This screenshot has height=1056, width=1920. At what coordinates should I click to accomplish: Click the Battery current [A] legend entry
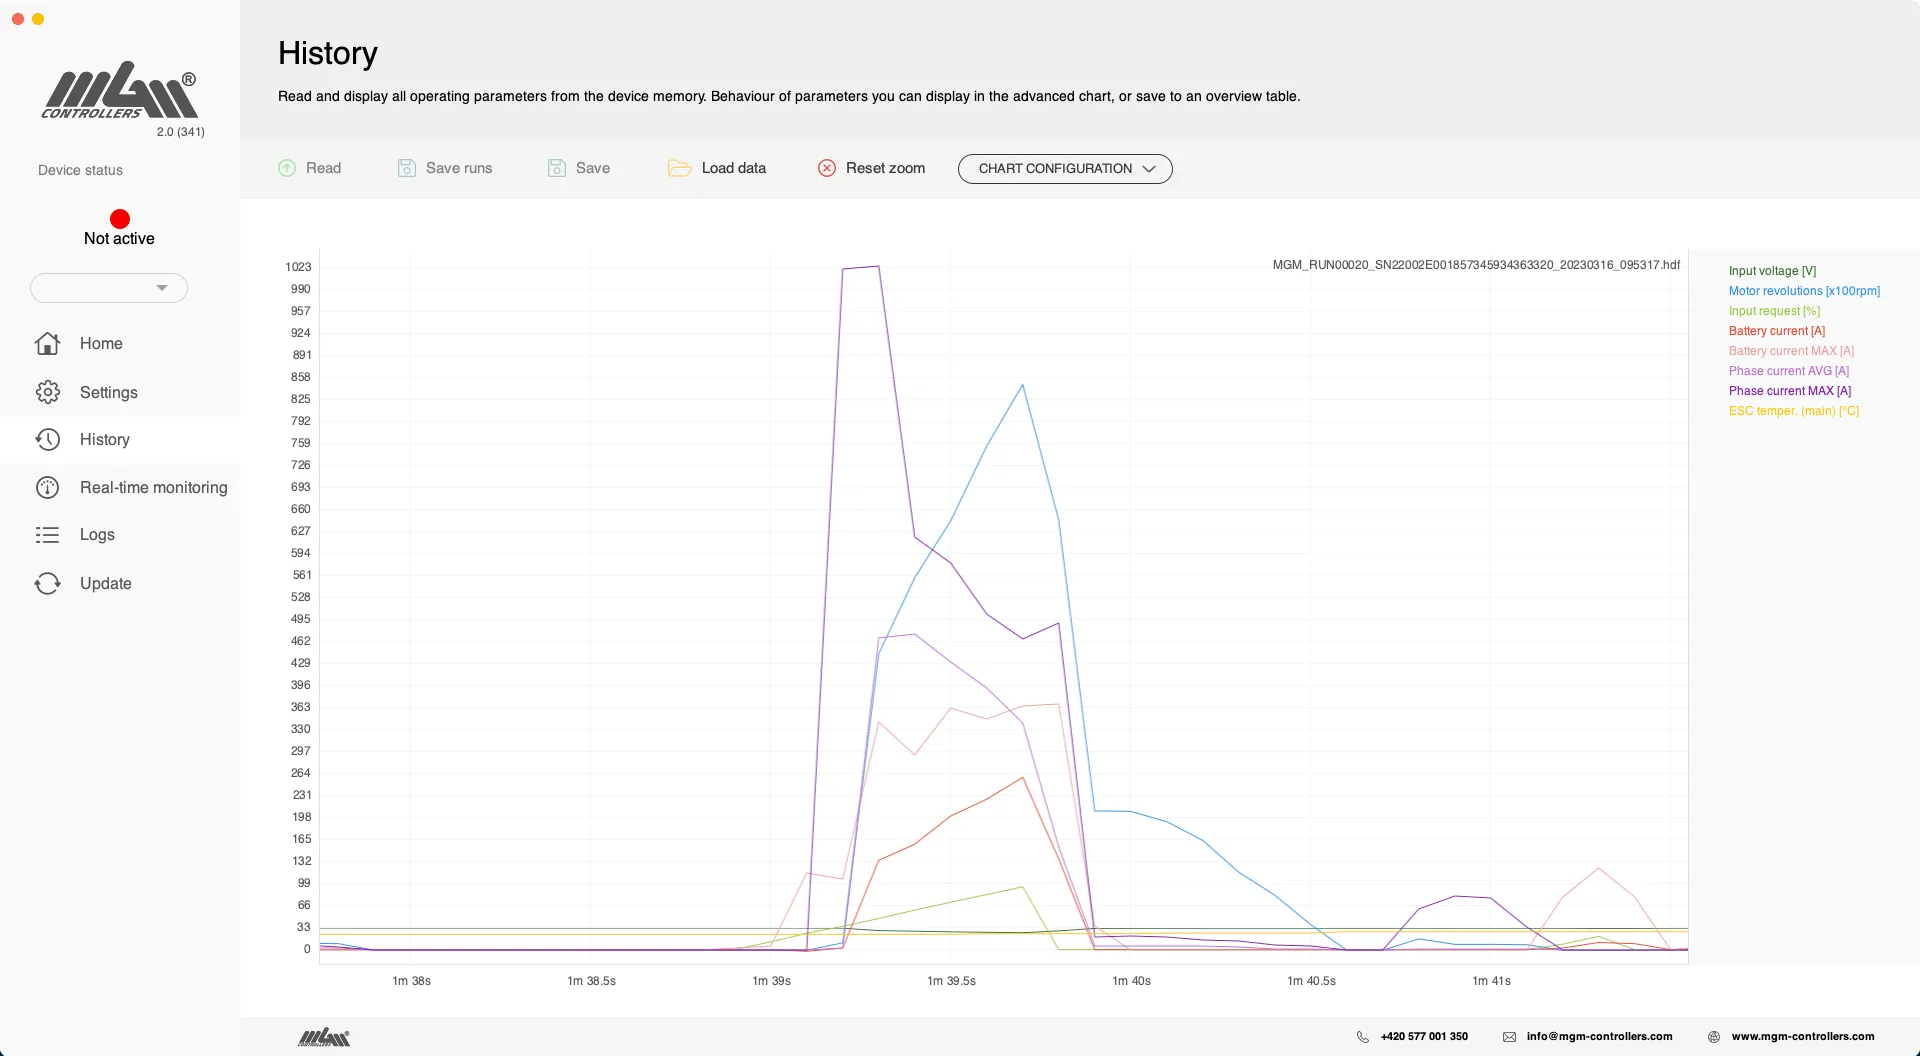[x=1776, y=331]
